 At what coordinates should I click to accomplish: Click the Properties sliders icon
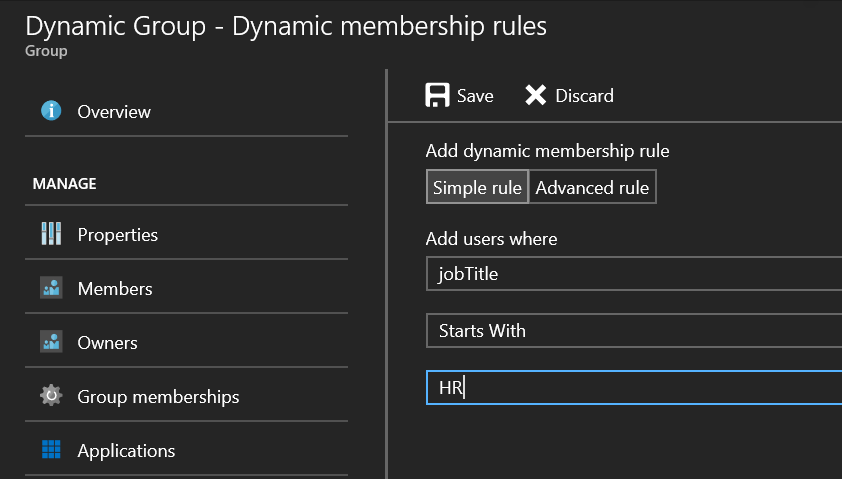pos(51,234)
